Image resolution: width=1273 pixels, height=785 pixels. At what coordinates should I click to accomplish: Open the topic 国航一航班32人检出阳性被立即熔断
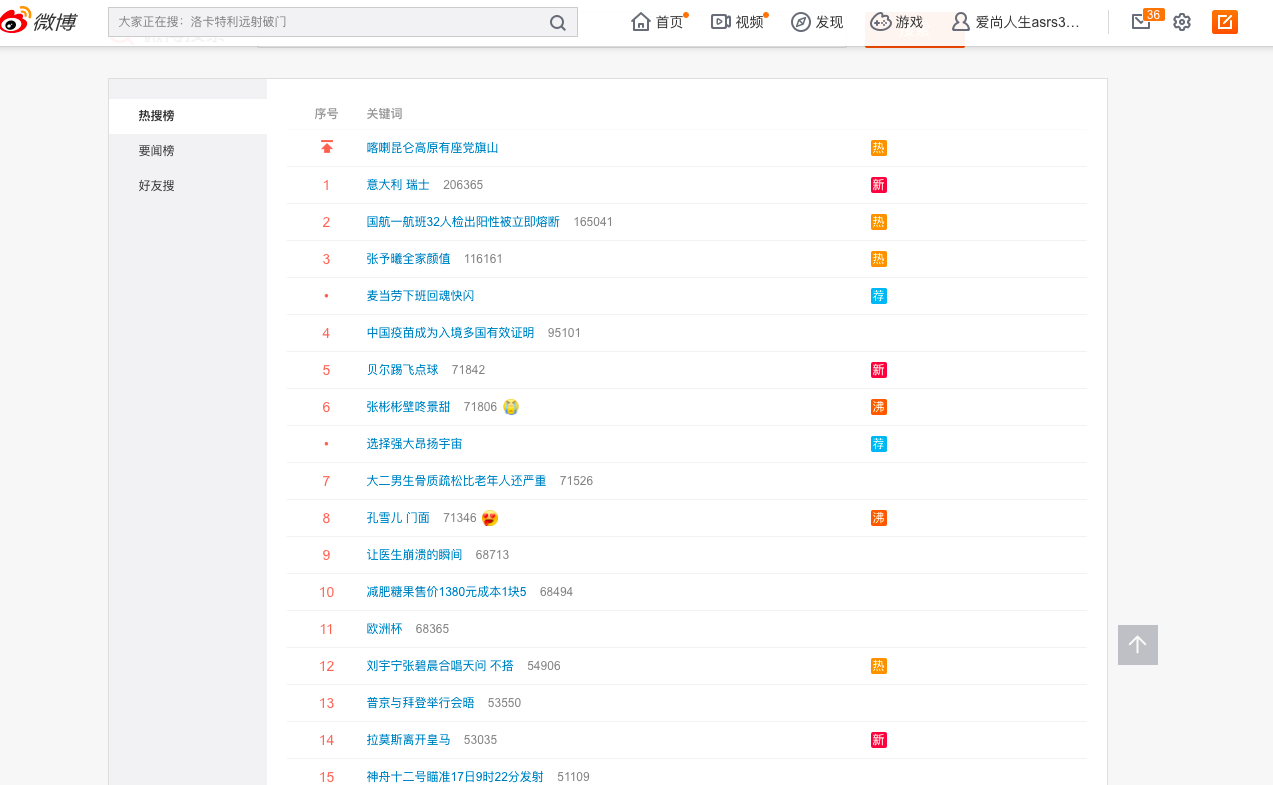pos(463,222)
